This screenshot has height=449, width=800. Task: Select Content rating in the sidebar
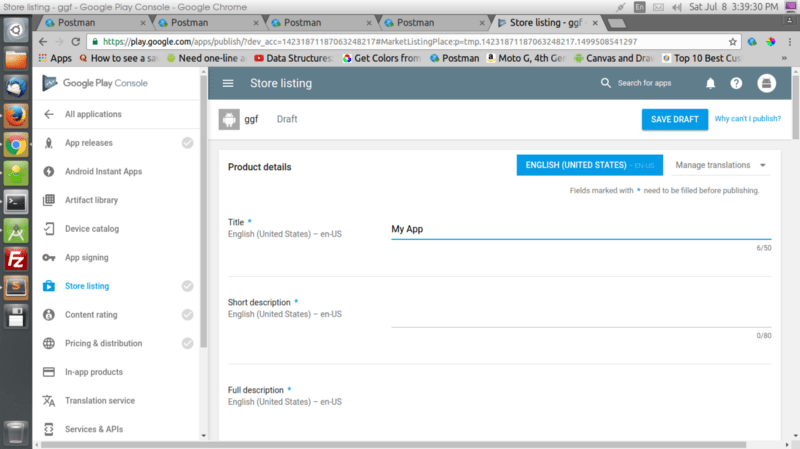pos(91,315)
